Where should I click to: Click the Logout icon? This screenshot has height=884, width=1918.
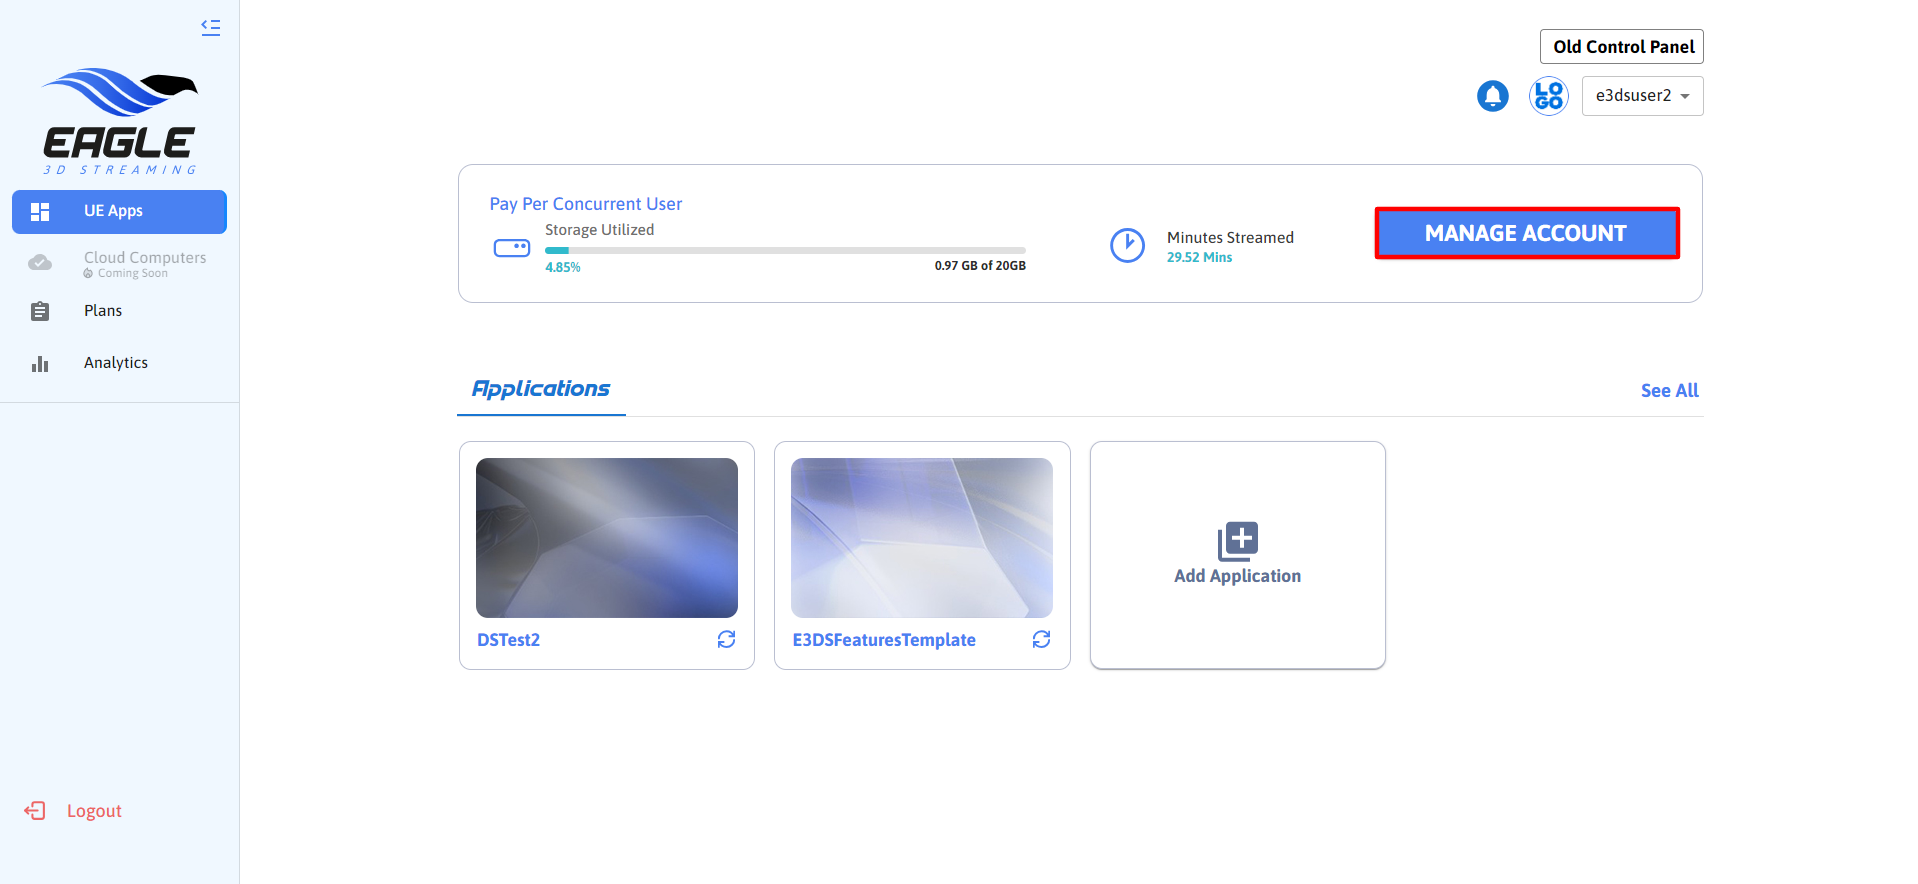[x=35, y=811]
